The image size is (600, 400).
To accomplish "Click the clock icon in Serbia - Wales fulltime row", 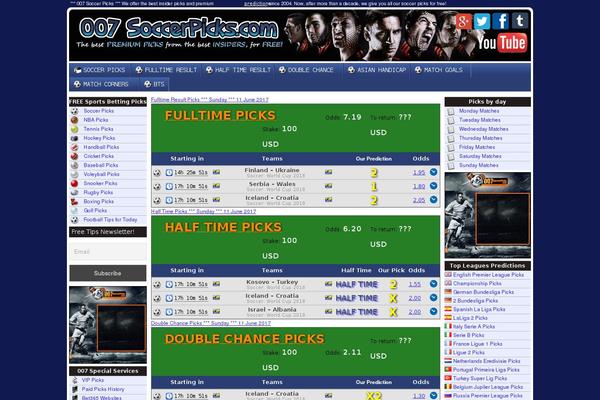I will click(x=169, y=186).
